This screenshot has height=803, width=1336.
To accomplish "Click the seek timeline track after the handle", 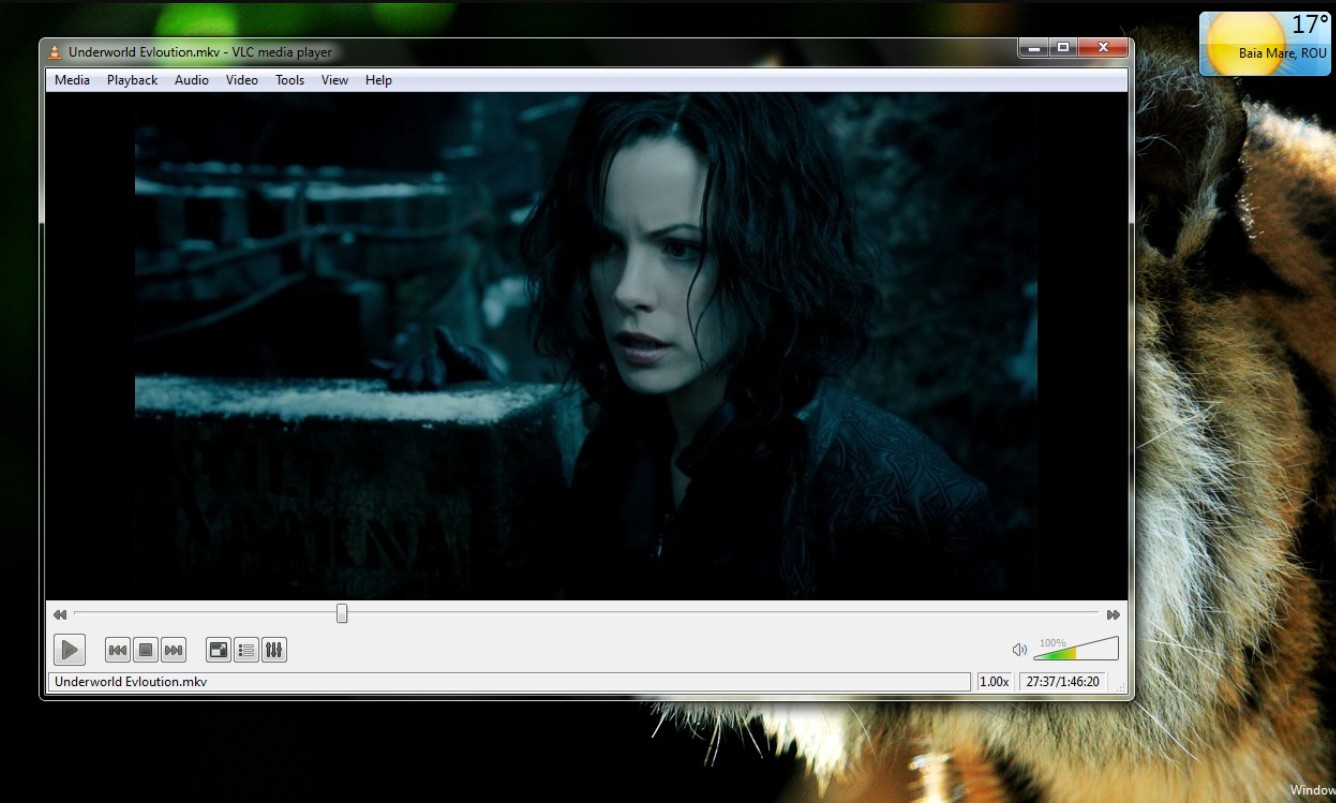I will point(723,614).
